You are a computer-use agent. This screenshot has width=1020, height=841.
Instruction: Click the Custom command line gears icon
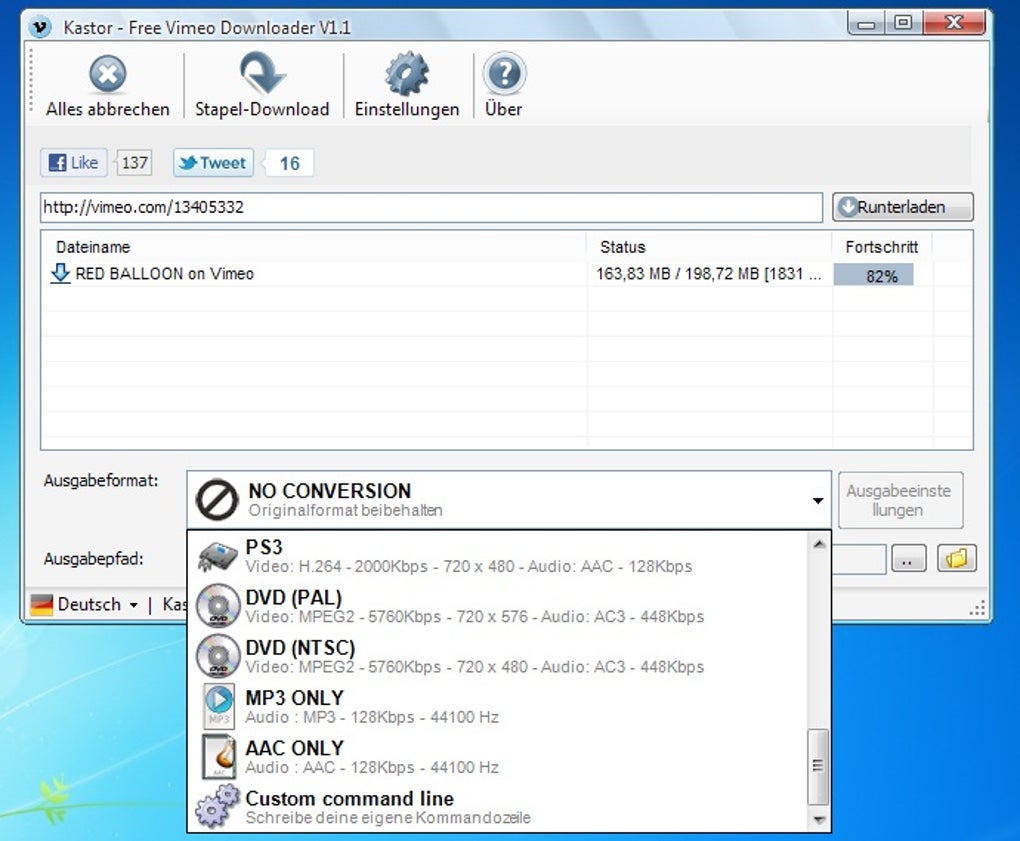[x=217, y=806]
